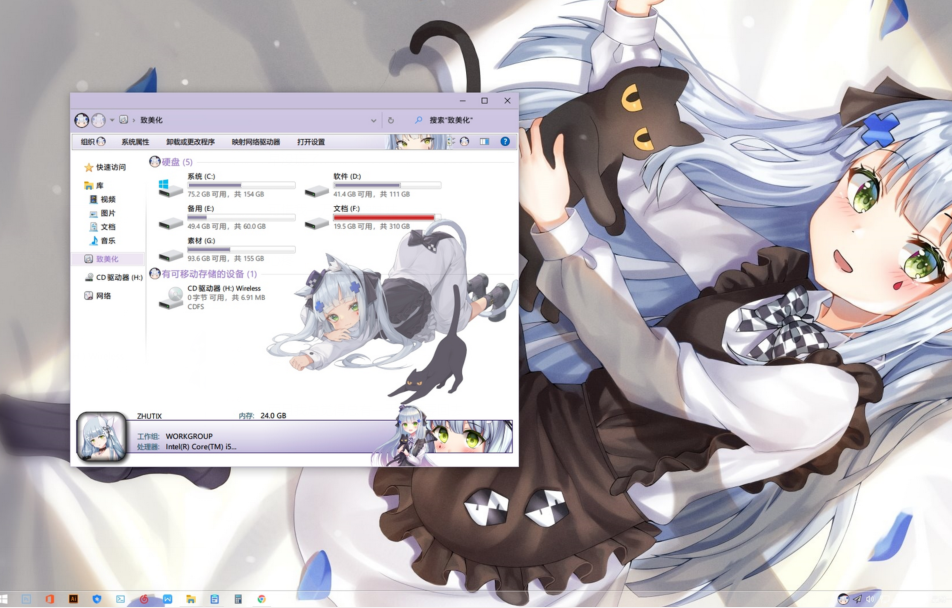
Task: Select 快速访问 in navigation pane
Action: coord(105,167)
